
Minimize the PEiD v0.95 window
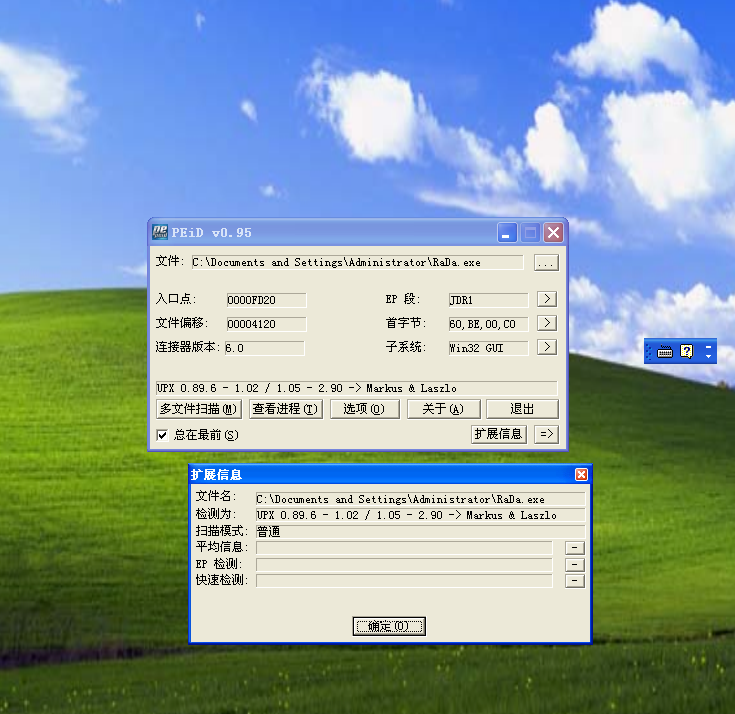(x=507, y=233)
